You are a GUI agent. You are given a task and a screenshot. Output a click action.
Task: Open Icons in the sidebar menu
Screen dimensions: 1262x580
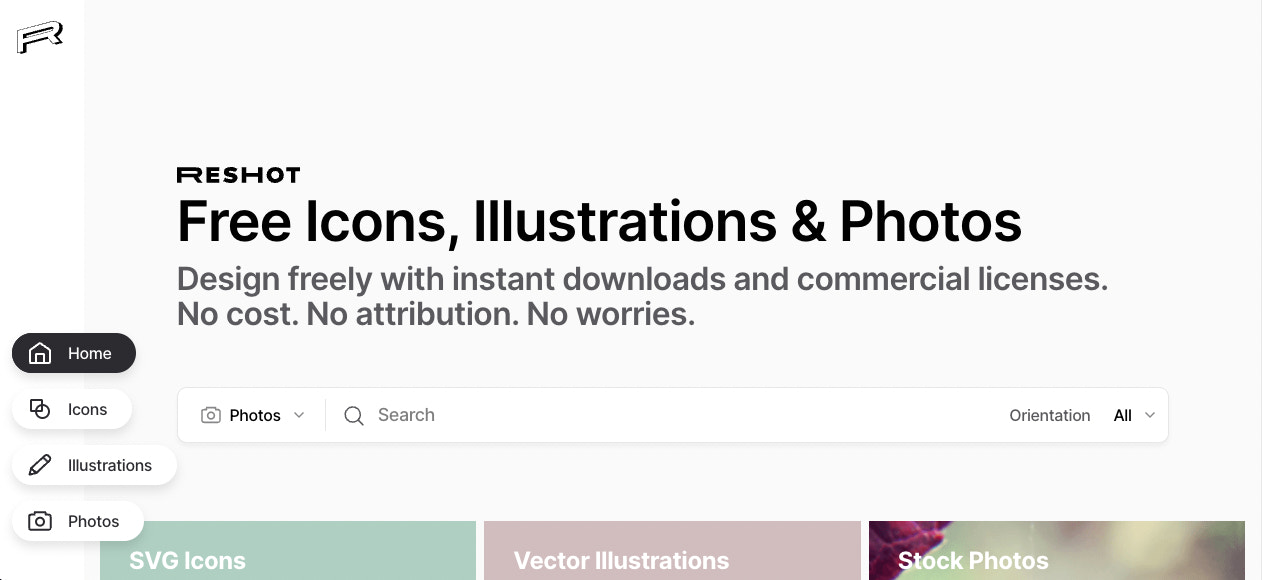pyautogui.click(x=87, y=409)
